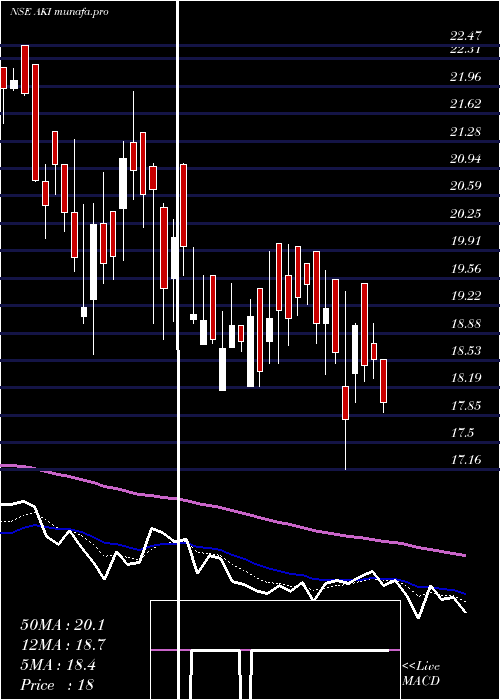Click the MACD histogram box at the bottom
500x700 pixels.
coord(275,650)
